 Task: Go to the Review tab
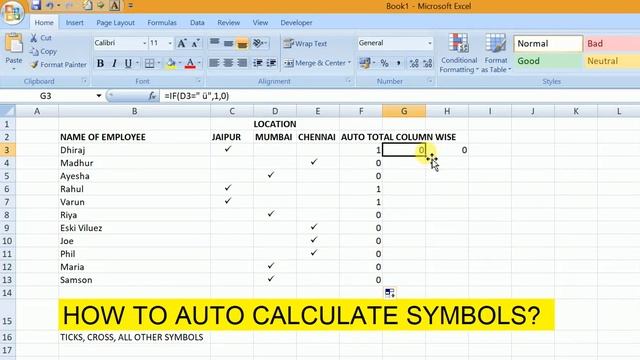[229, 23]
